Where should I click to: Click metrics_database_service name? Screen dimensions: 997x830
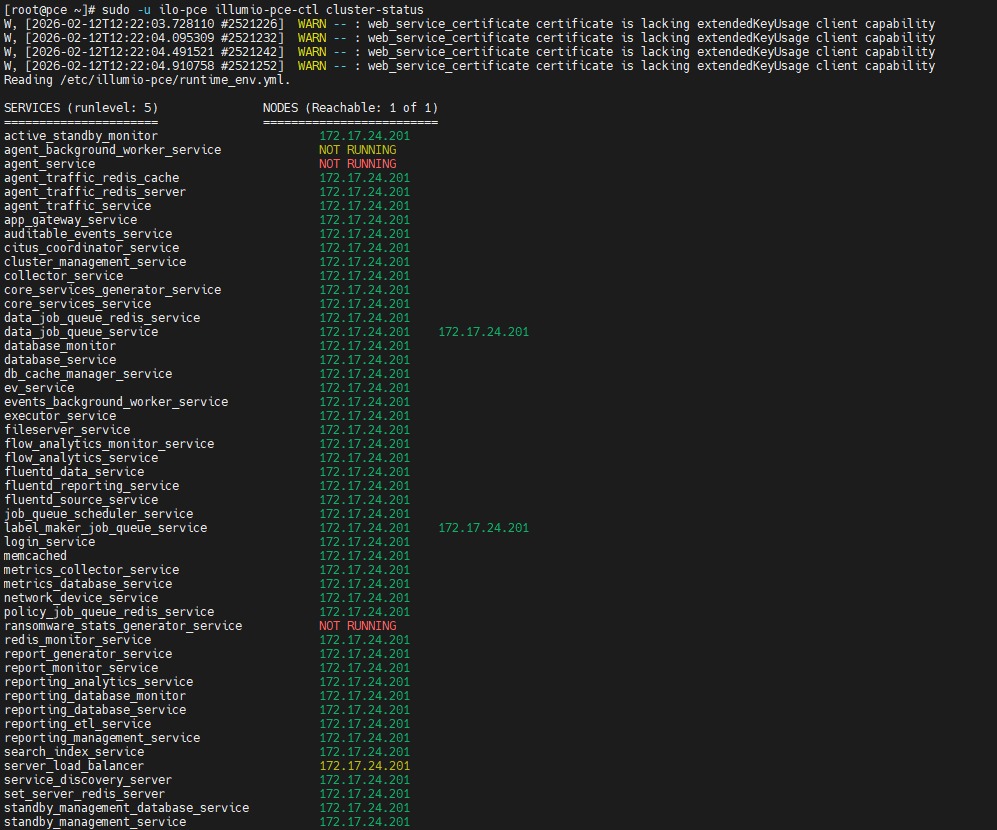[88, 583]
